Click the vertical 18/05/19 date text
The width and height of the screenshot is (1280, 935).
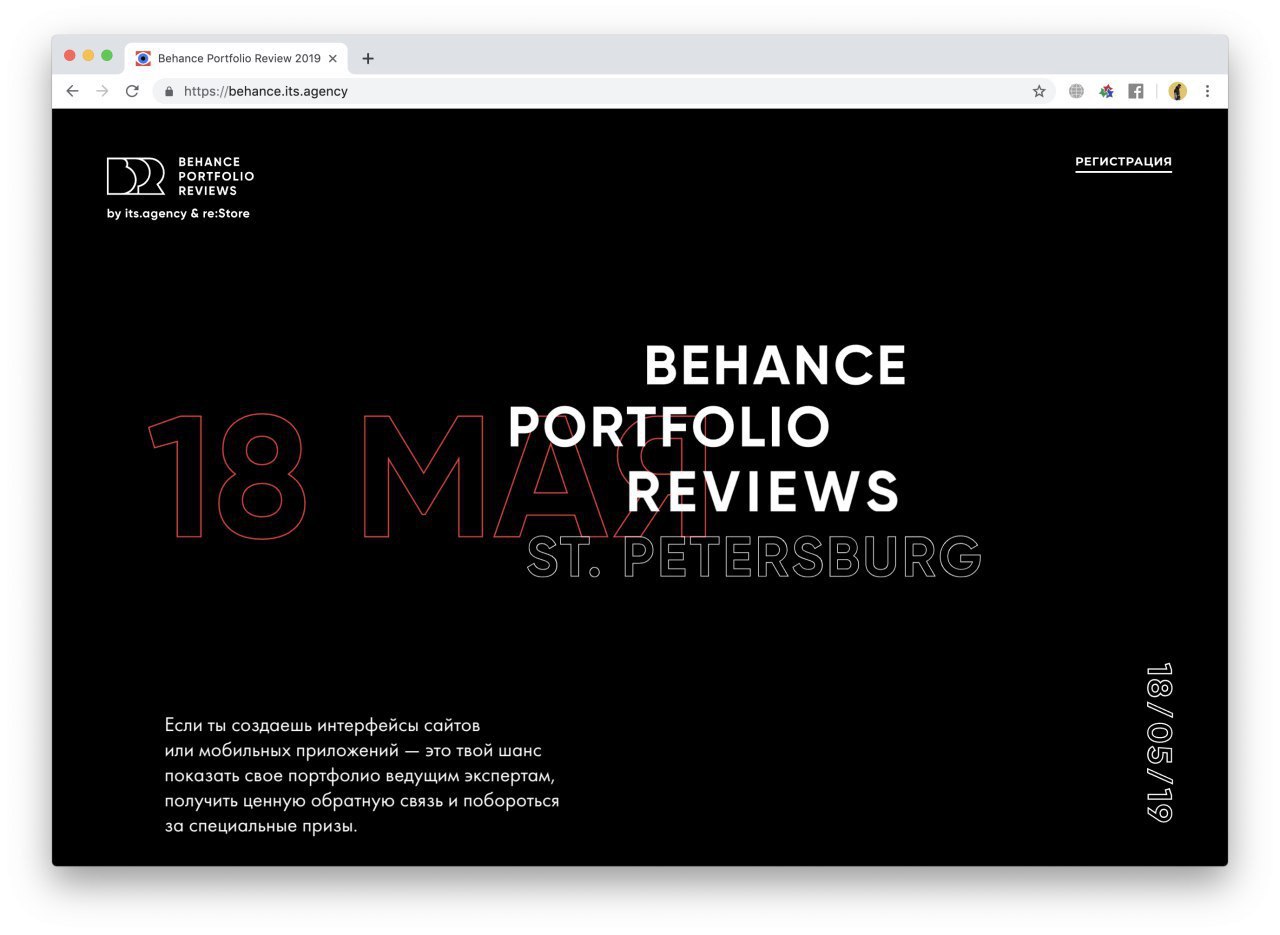[1159, 742]
